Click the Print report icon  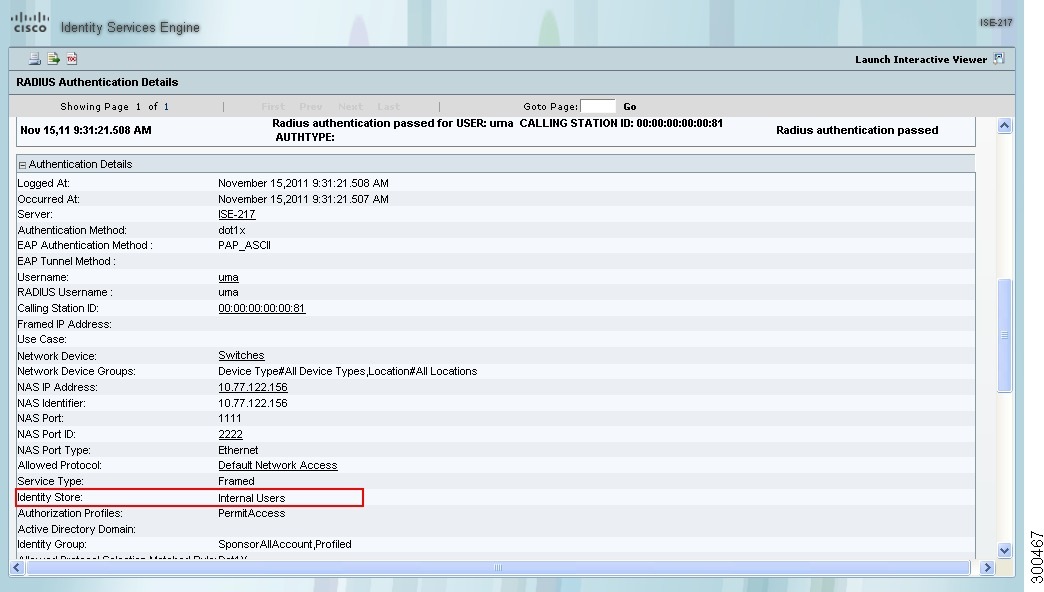(35, 59)
